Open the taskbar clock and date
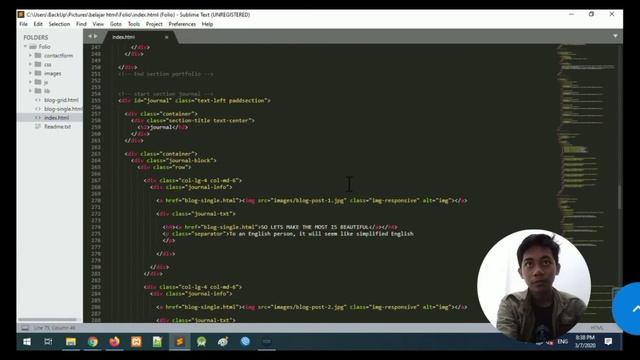The image size is (640, 360). pyautogui.click(x=585, y=341)
